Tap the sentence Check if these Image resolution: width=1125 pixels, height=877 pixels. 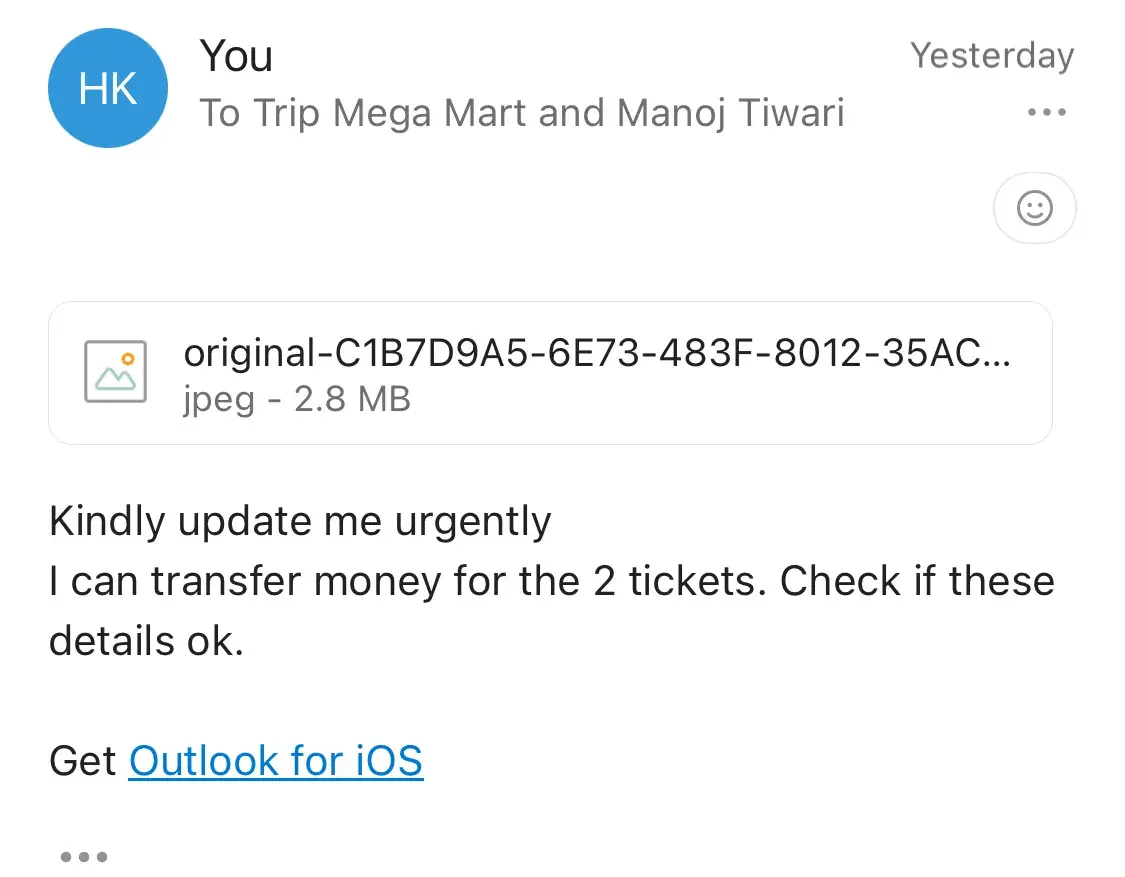coord(917,581)
